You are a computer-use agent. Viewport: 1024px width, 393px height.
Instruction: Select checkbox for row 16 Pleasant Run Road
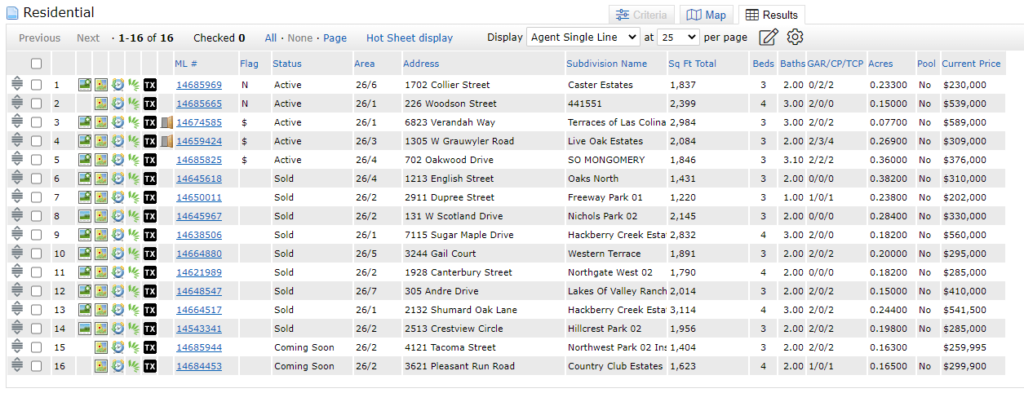37,367
